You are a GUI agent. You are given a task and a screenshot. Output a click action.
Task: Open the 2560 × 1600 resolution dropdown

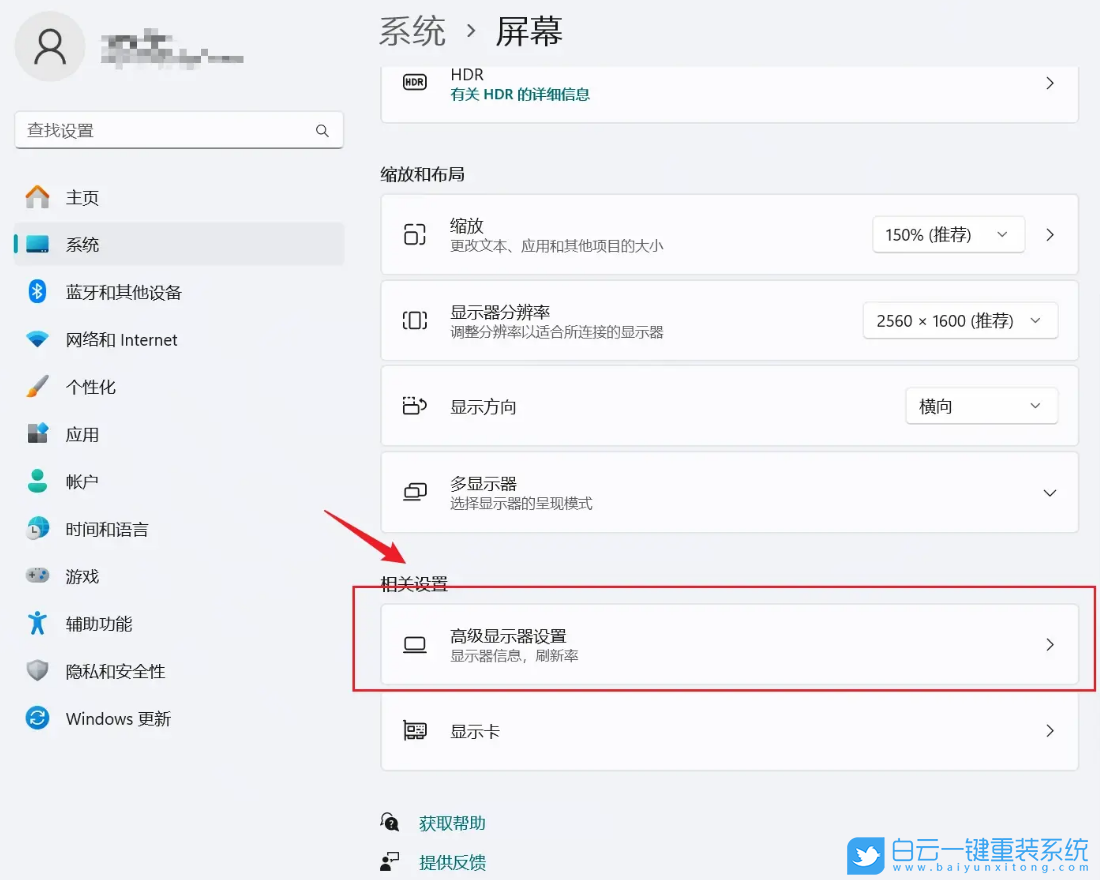pos(959,320)
